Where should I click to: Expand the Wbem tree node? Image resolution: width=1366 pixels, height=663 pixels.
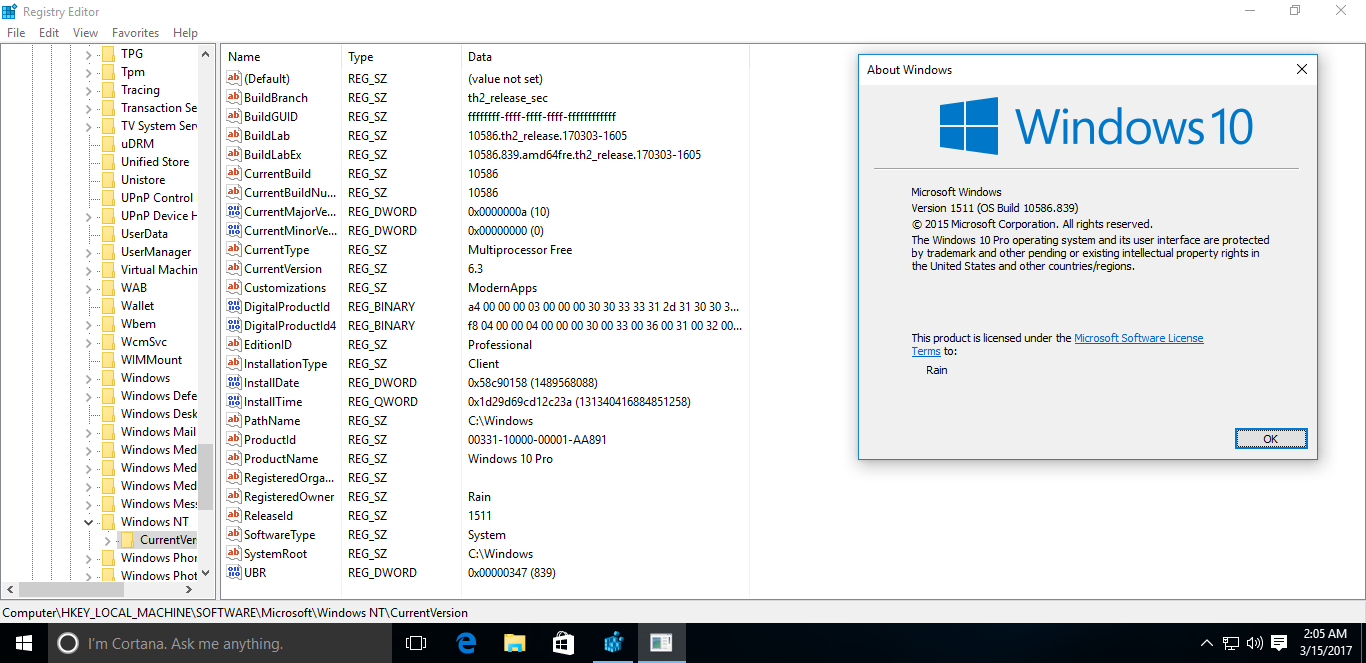pos(88,324)
